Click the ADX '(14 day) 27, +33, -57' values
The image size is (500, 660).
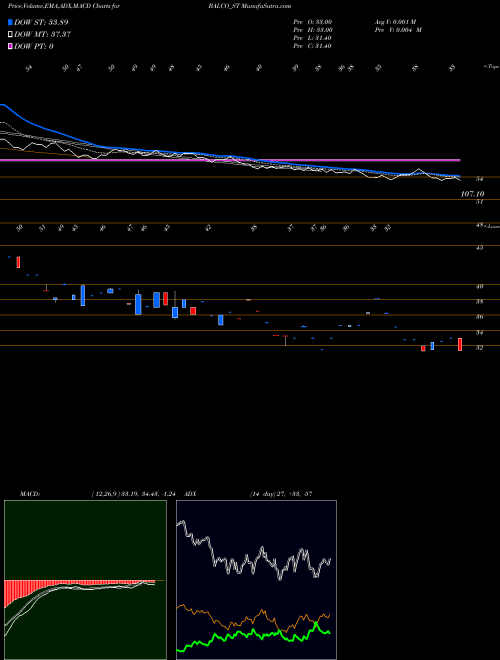pos(281,494)
